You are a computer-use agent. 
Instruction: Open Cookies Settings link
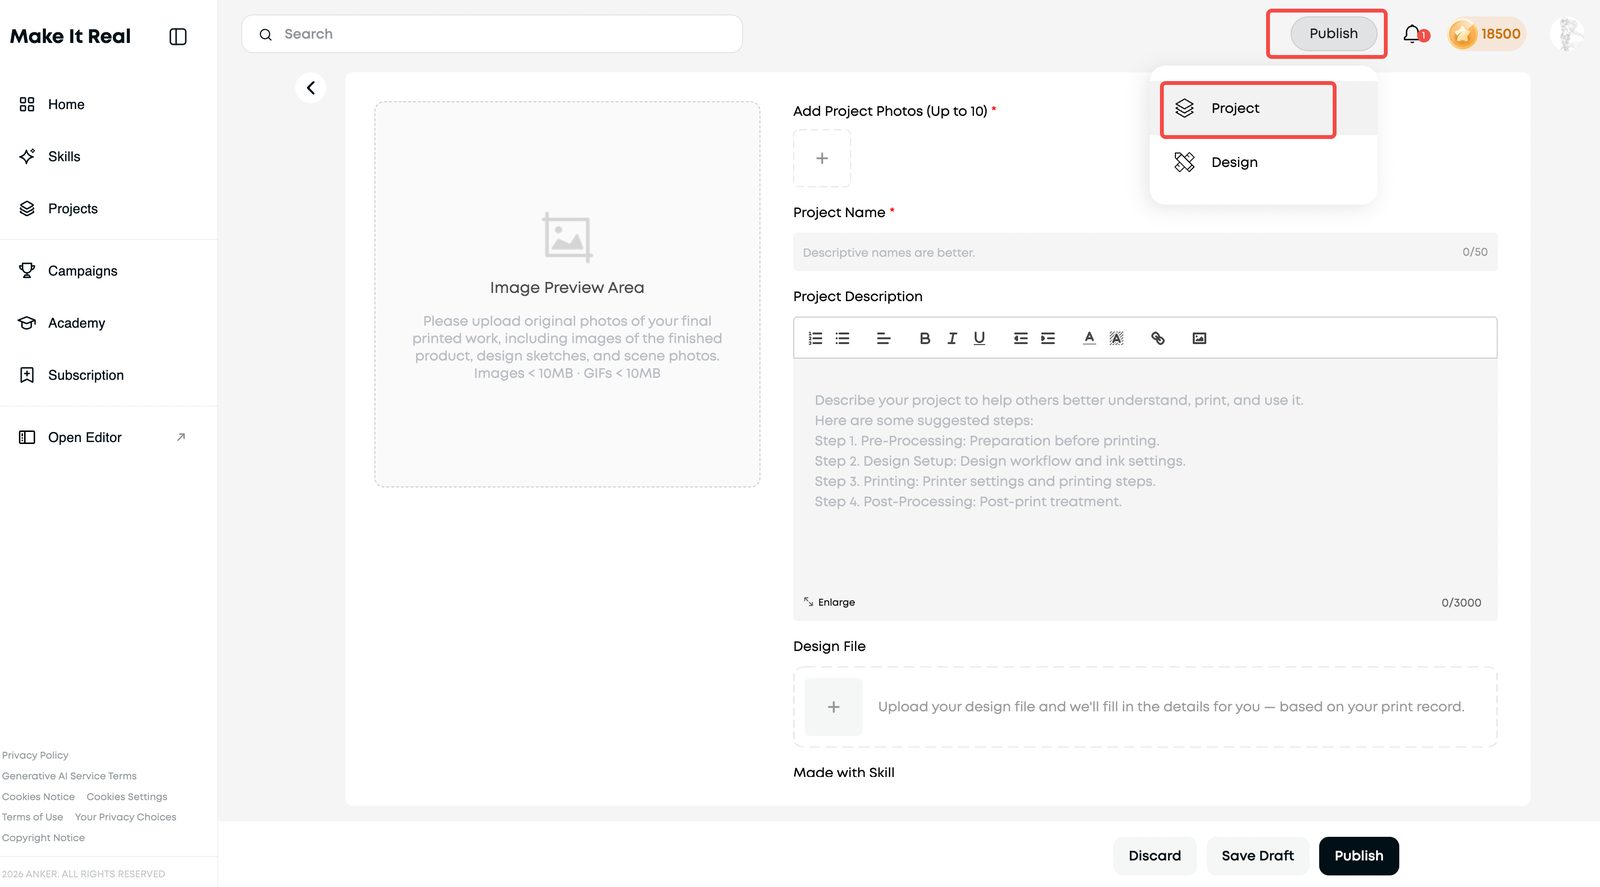tap(127, 797)
